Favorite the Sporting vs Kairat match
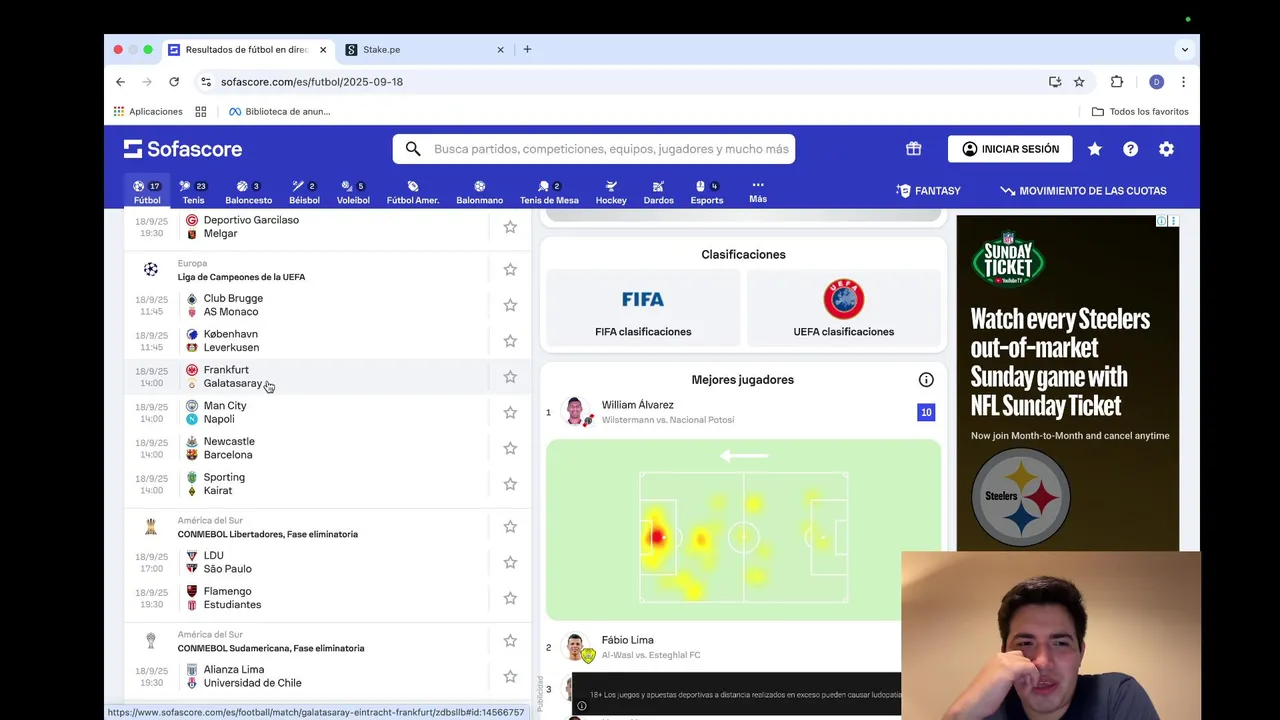The image size is (1280, 720). pos(510,484)
